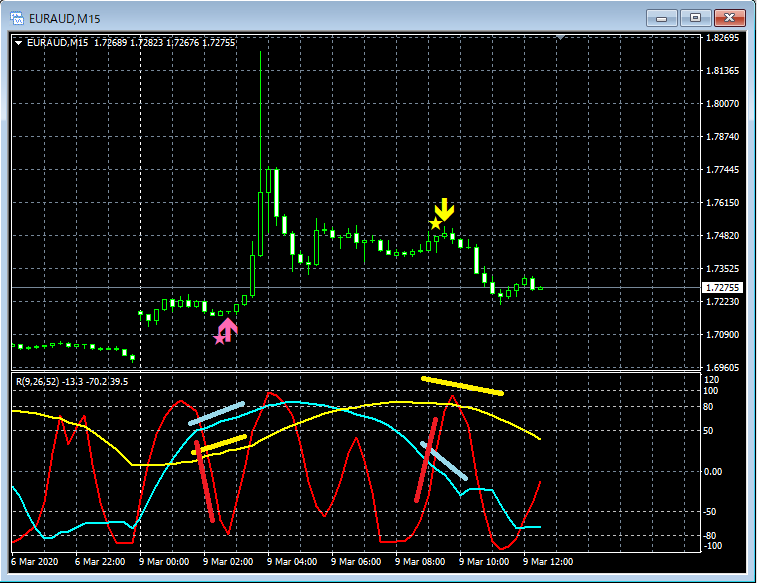Click the tall spike candle's upper wick

260,121
